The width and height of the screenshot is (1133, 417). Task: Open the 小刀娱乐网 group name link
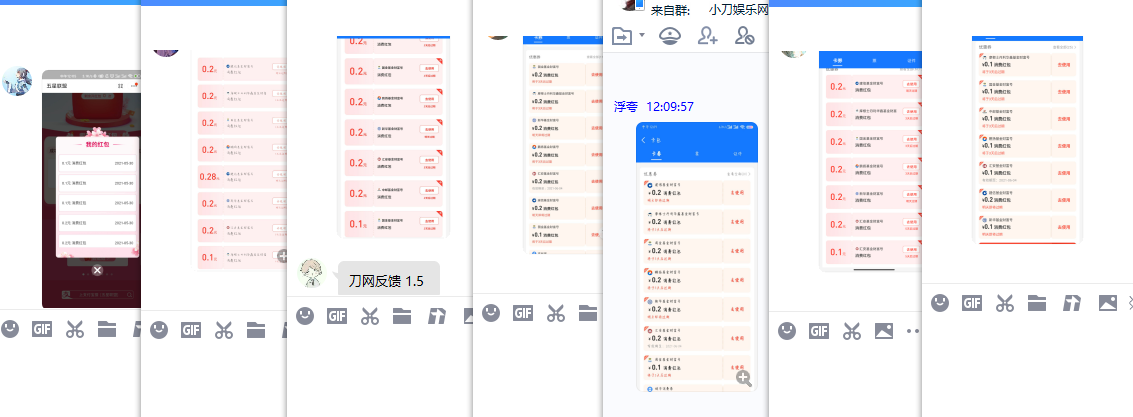point(738,10)
